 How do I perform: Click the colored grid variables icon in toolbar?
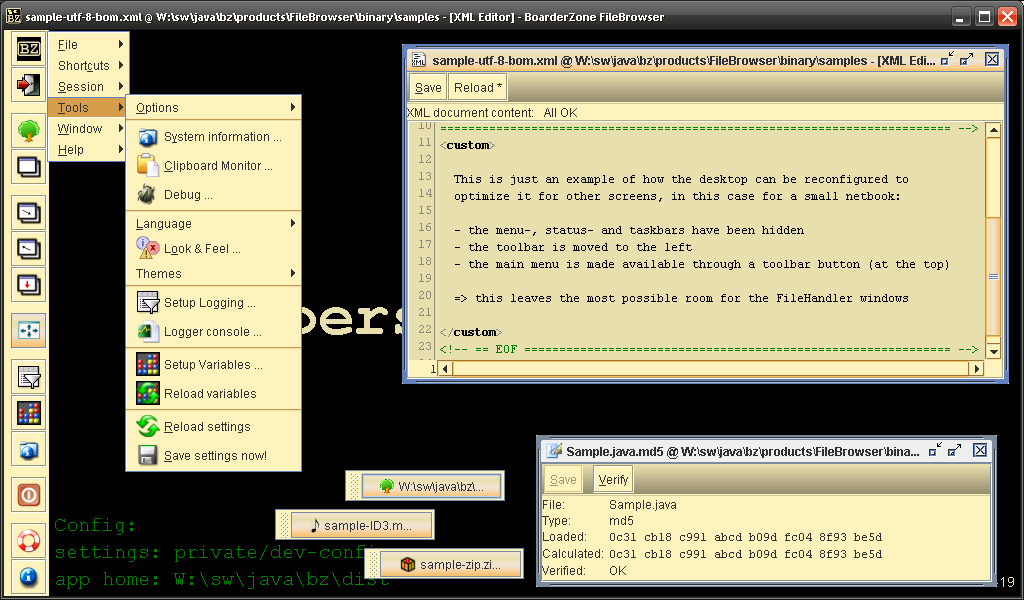click(x=28, y=413)
